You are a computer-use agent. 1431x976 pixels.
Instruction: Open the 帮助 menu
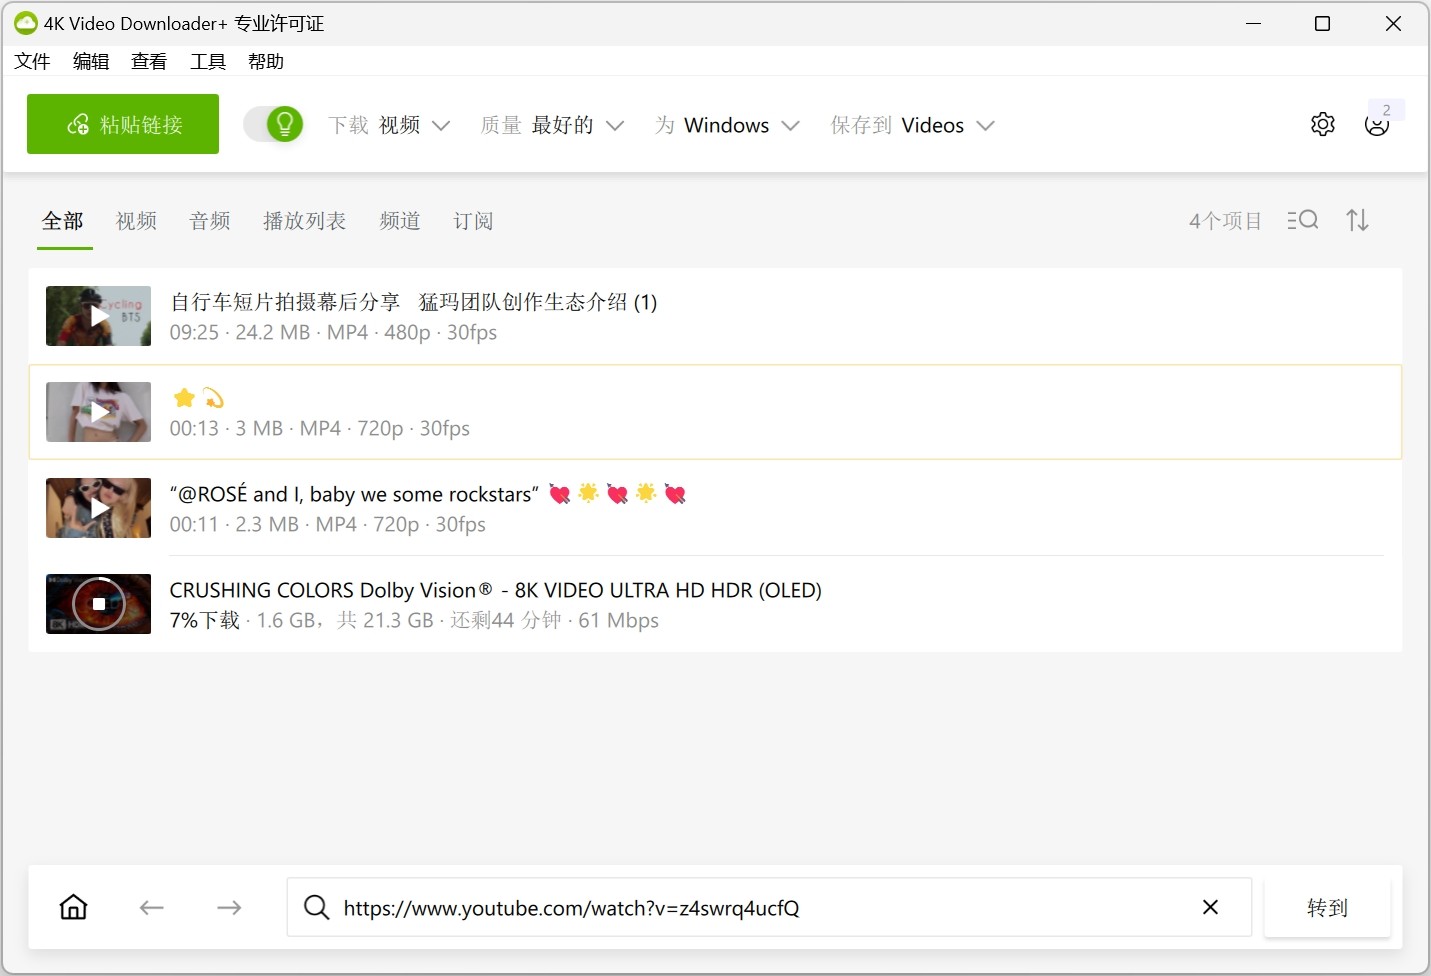click(x=266, y=61)
